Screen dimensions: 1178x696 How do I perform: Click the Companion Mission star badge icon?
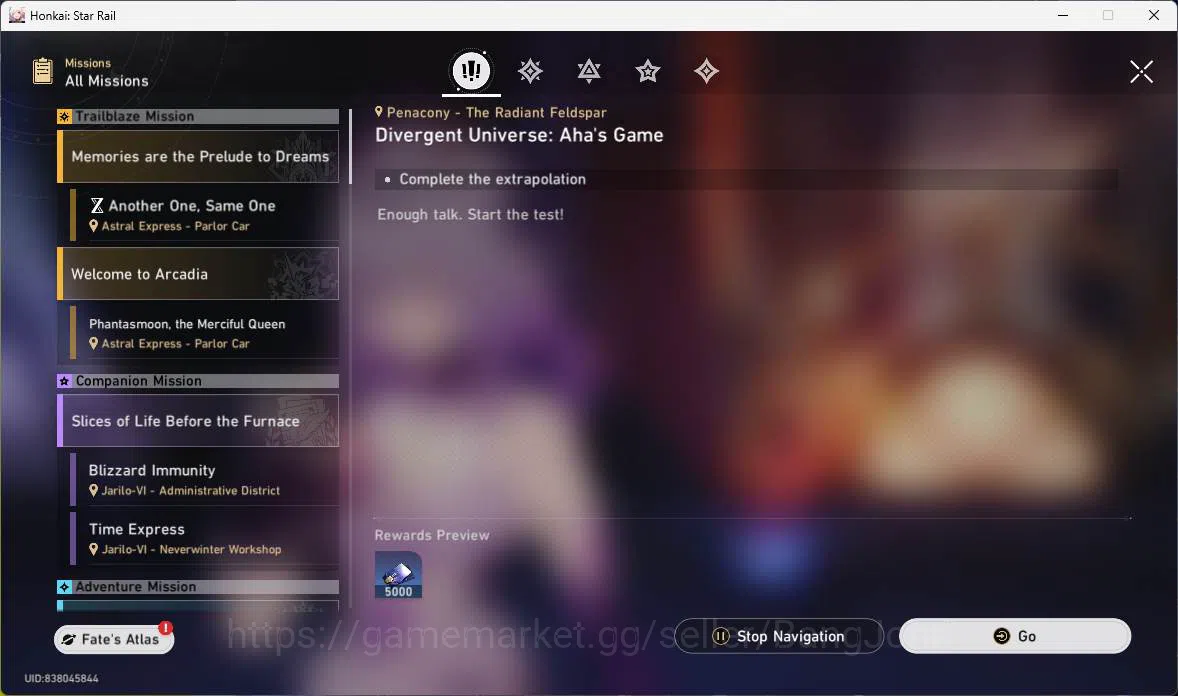(x=65, y=381)
